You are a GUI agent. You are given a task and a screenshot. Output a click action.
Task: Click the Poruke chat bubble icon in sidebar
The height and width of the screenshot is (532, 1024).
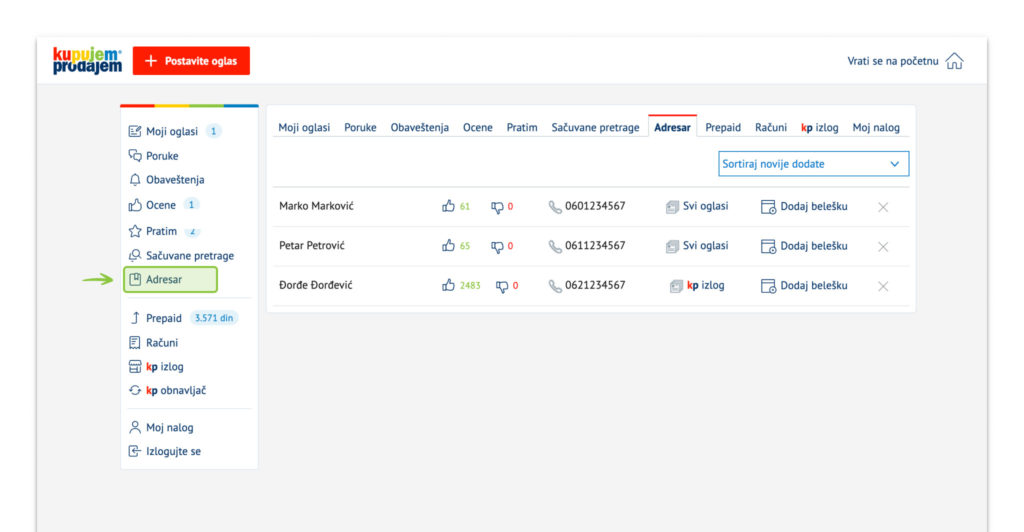point(135,155)
